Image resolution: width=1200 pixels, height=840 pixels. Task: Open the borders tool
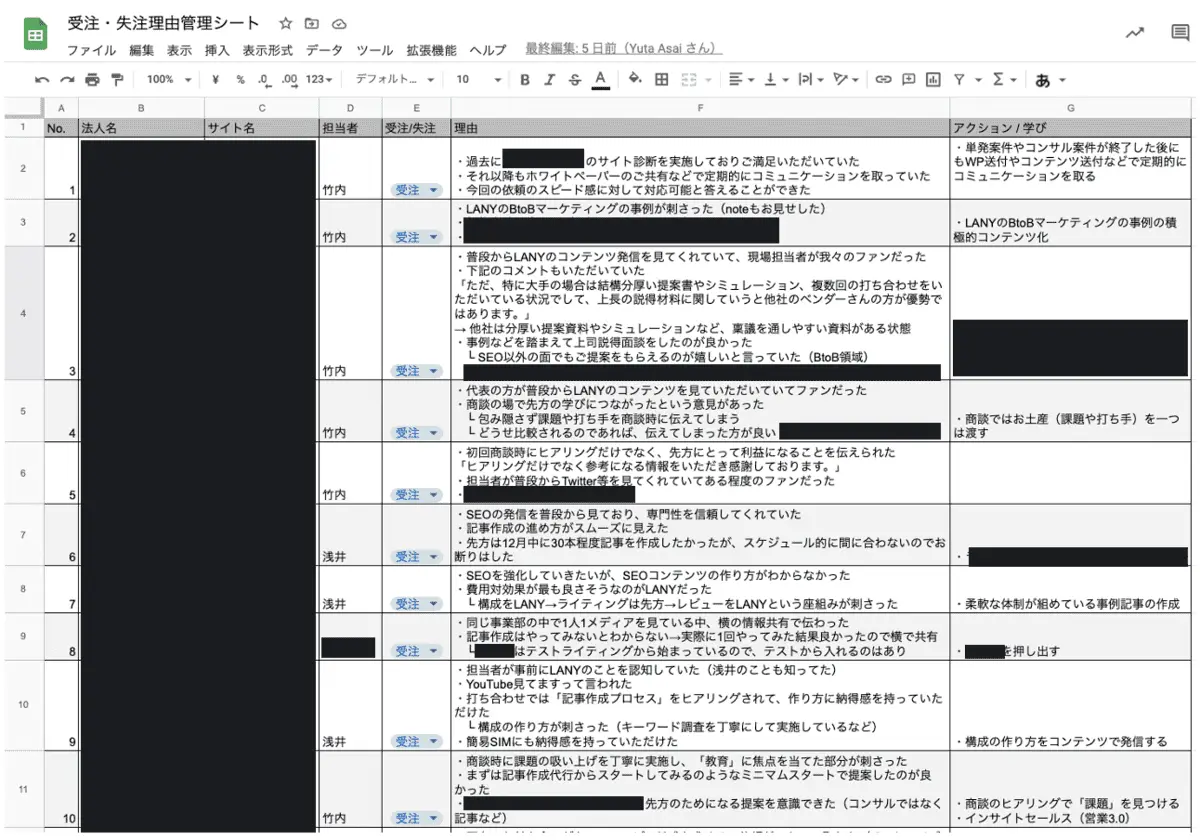coord(661,80)
